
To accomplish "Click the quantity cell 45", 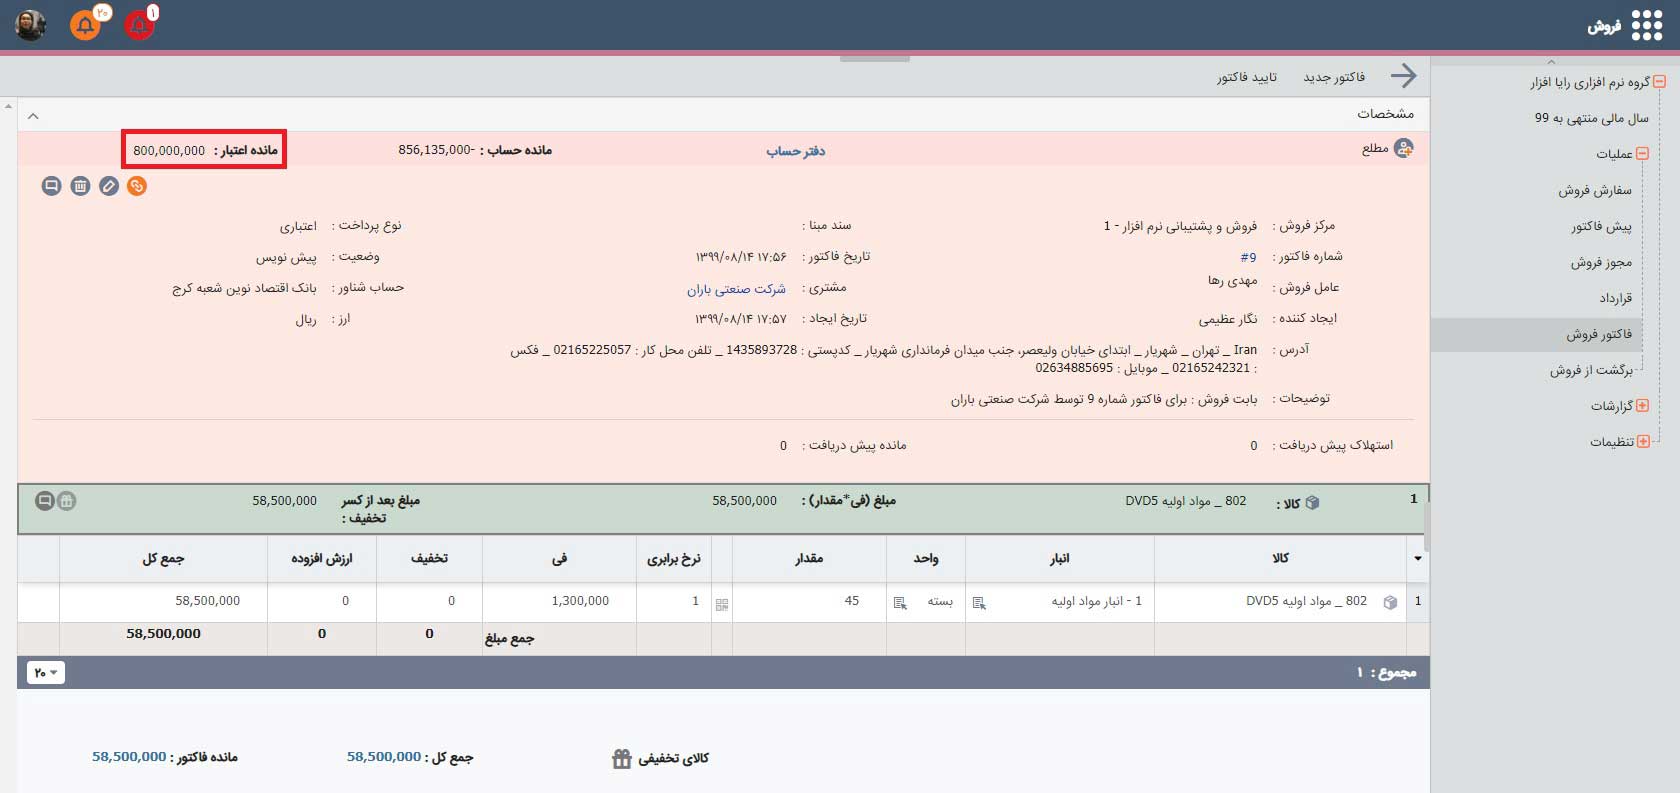I will pos(809,601).
